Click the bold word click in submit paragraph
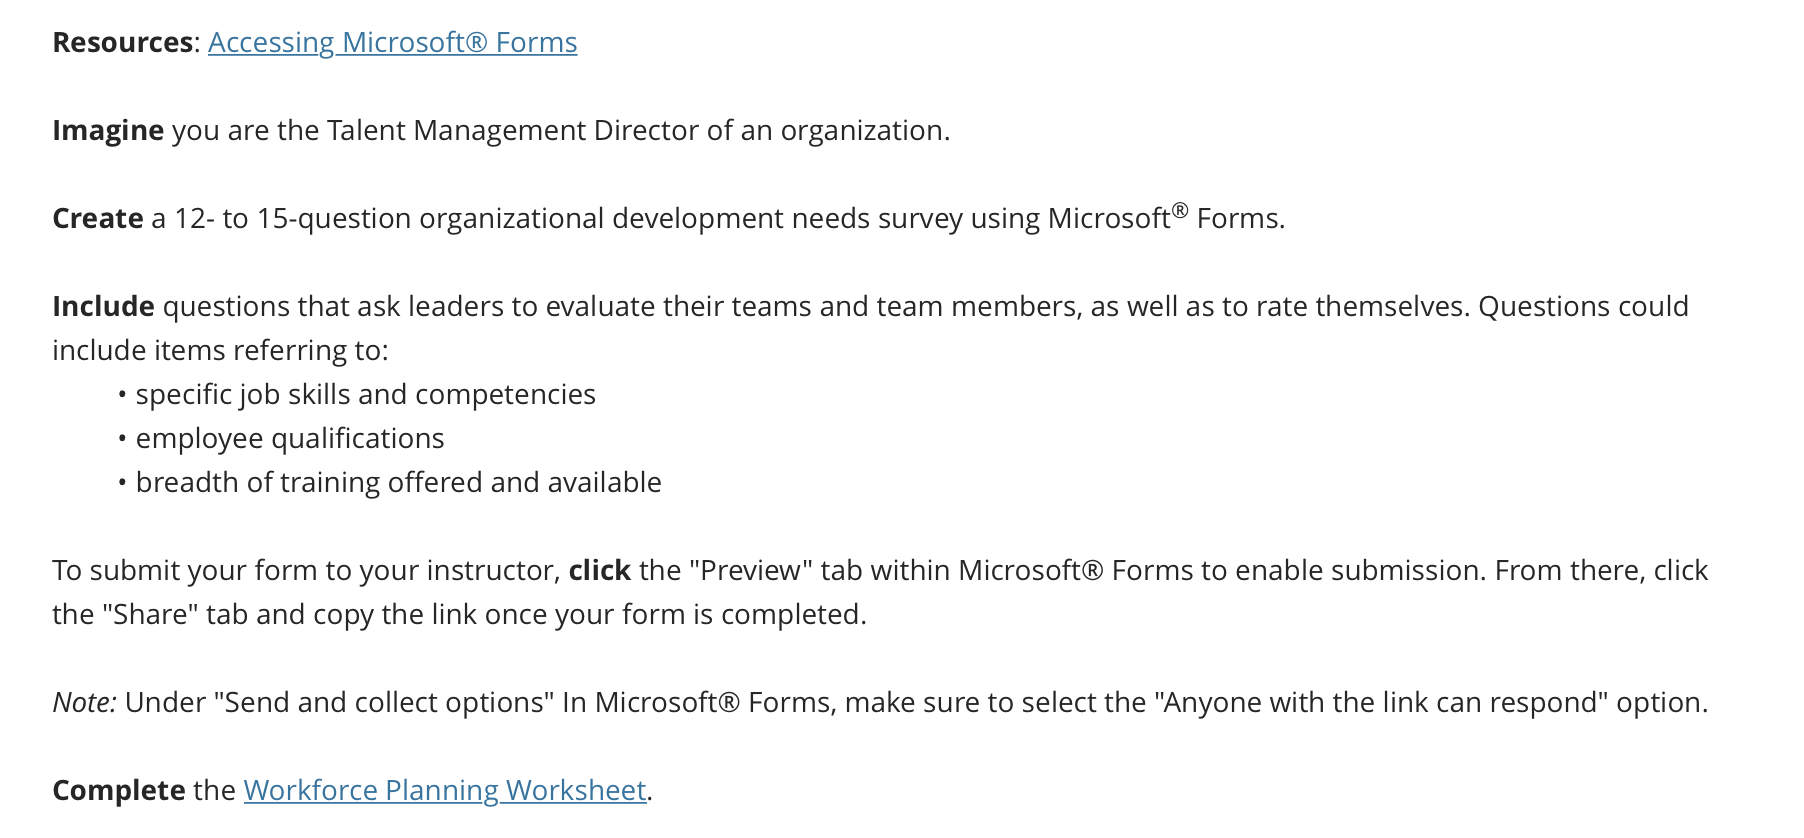 coord(600,571)
